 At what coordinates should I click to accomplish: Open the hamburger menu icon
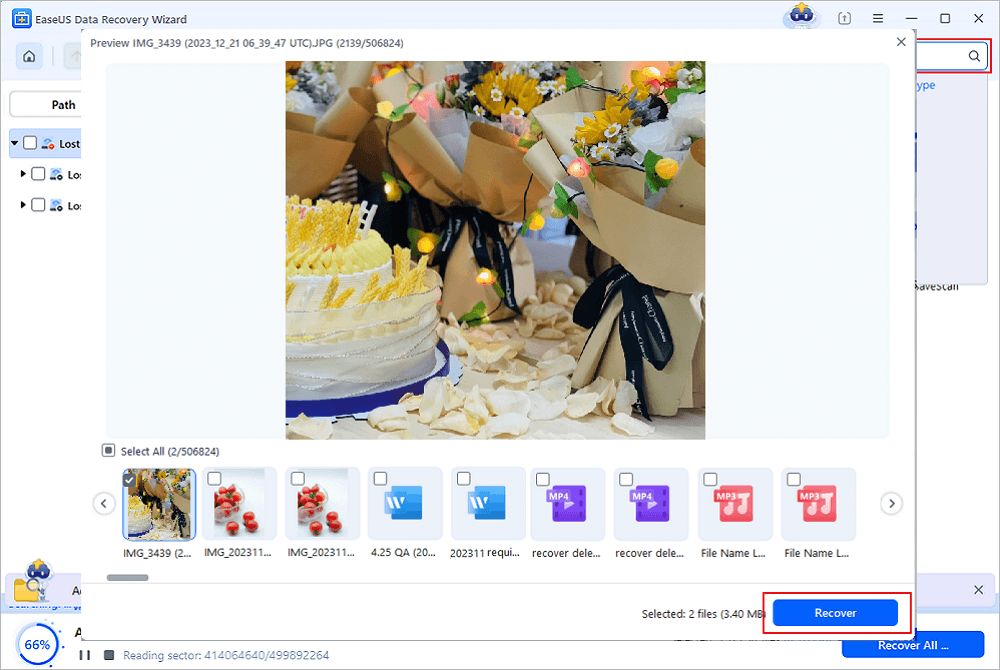click(x=878, y=18)
